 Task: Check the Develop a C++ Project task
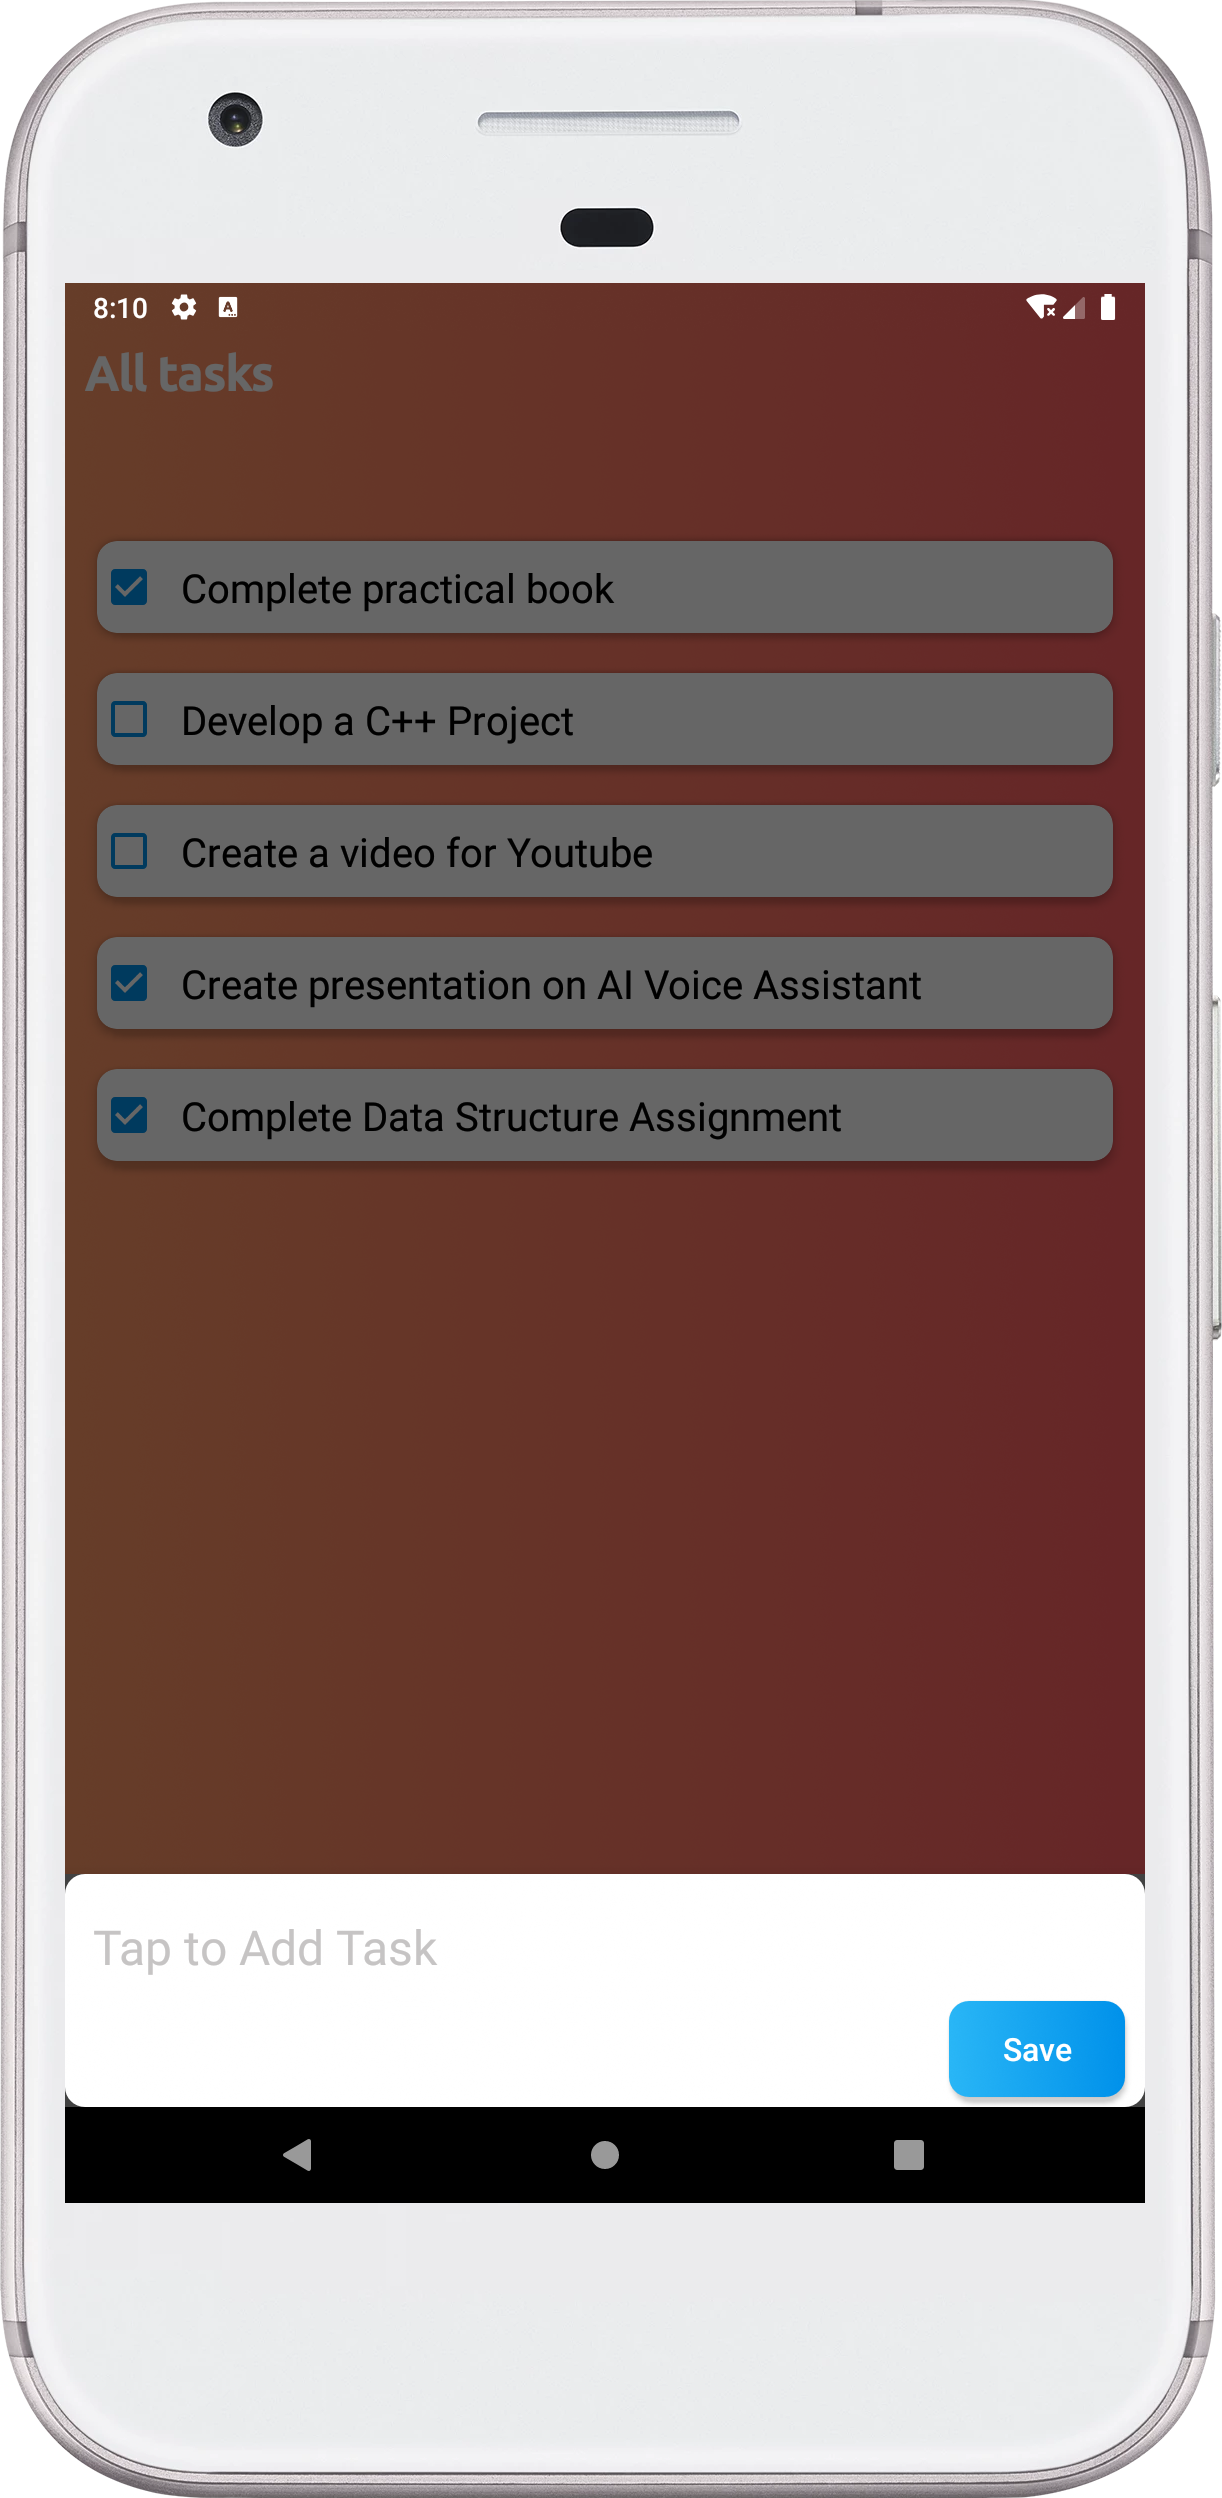[130, 720]
